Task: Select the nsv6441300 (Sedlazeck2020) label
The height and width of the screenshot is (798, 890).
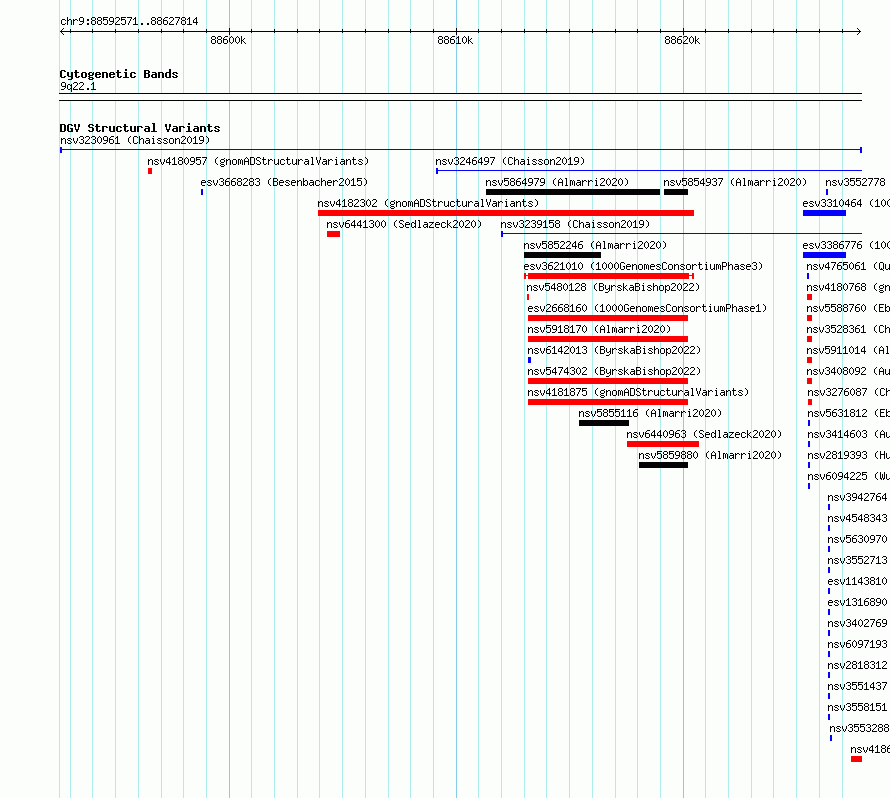Action: coord(404,224)
